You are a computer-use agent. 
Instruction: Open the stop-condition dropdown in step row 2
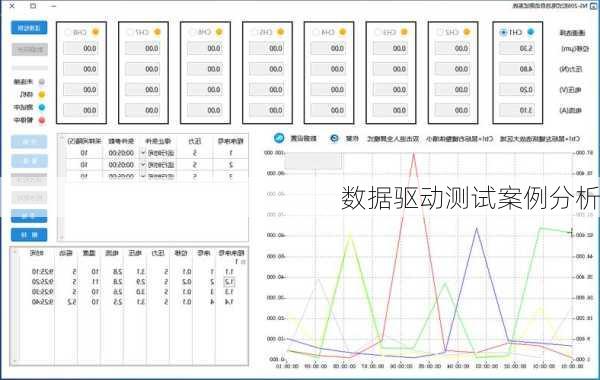tap(143, 165)
